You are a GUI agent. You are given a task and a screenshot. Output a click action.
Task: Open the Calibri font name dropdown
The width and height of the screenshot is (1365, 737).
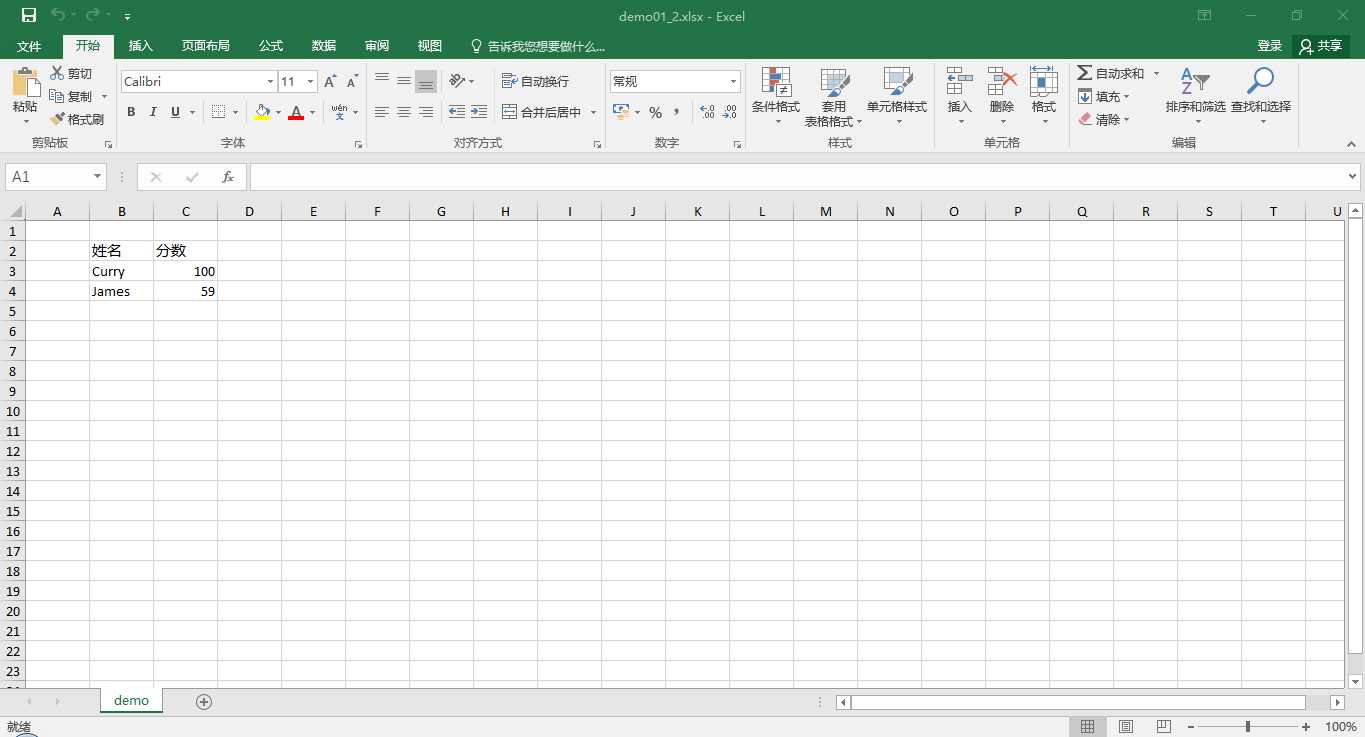(270, 82)
